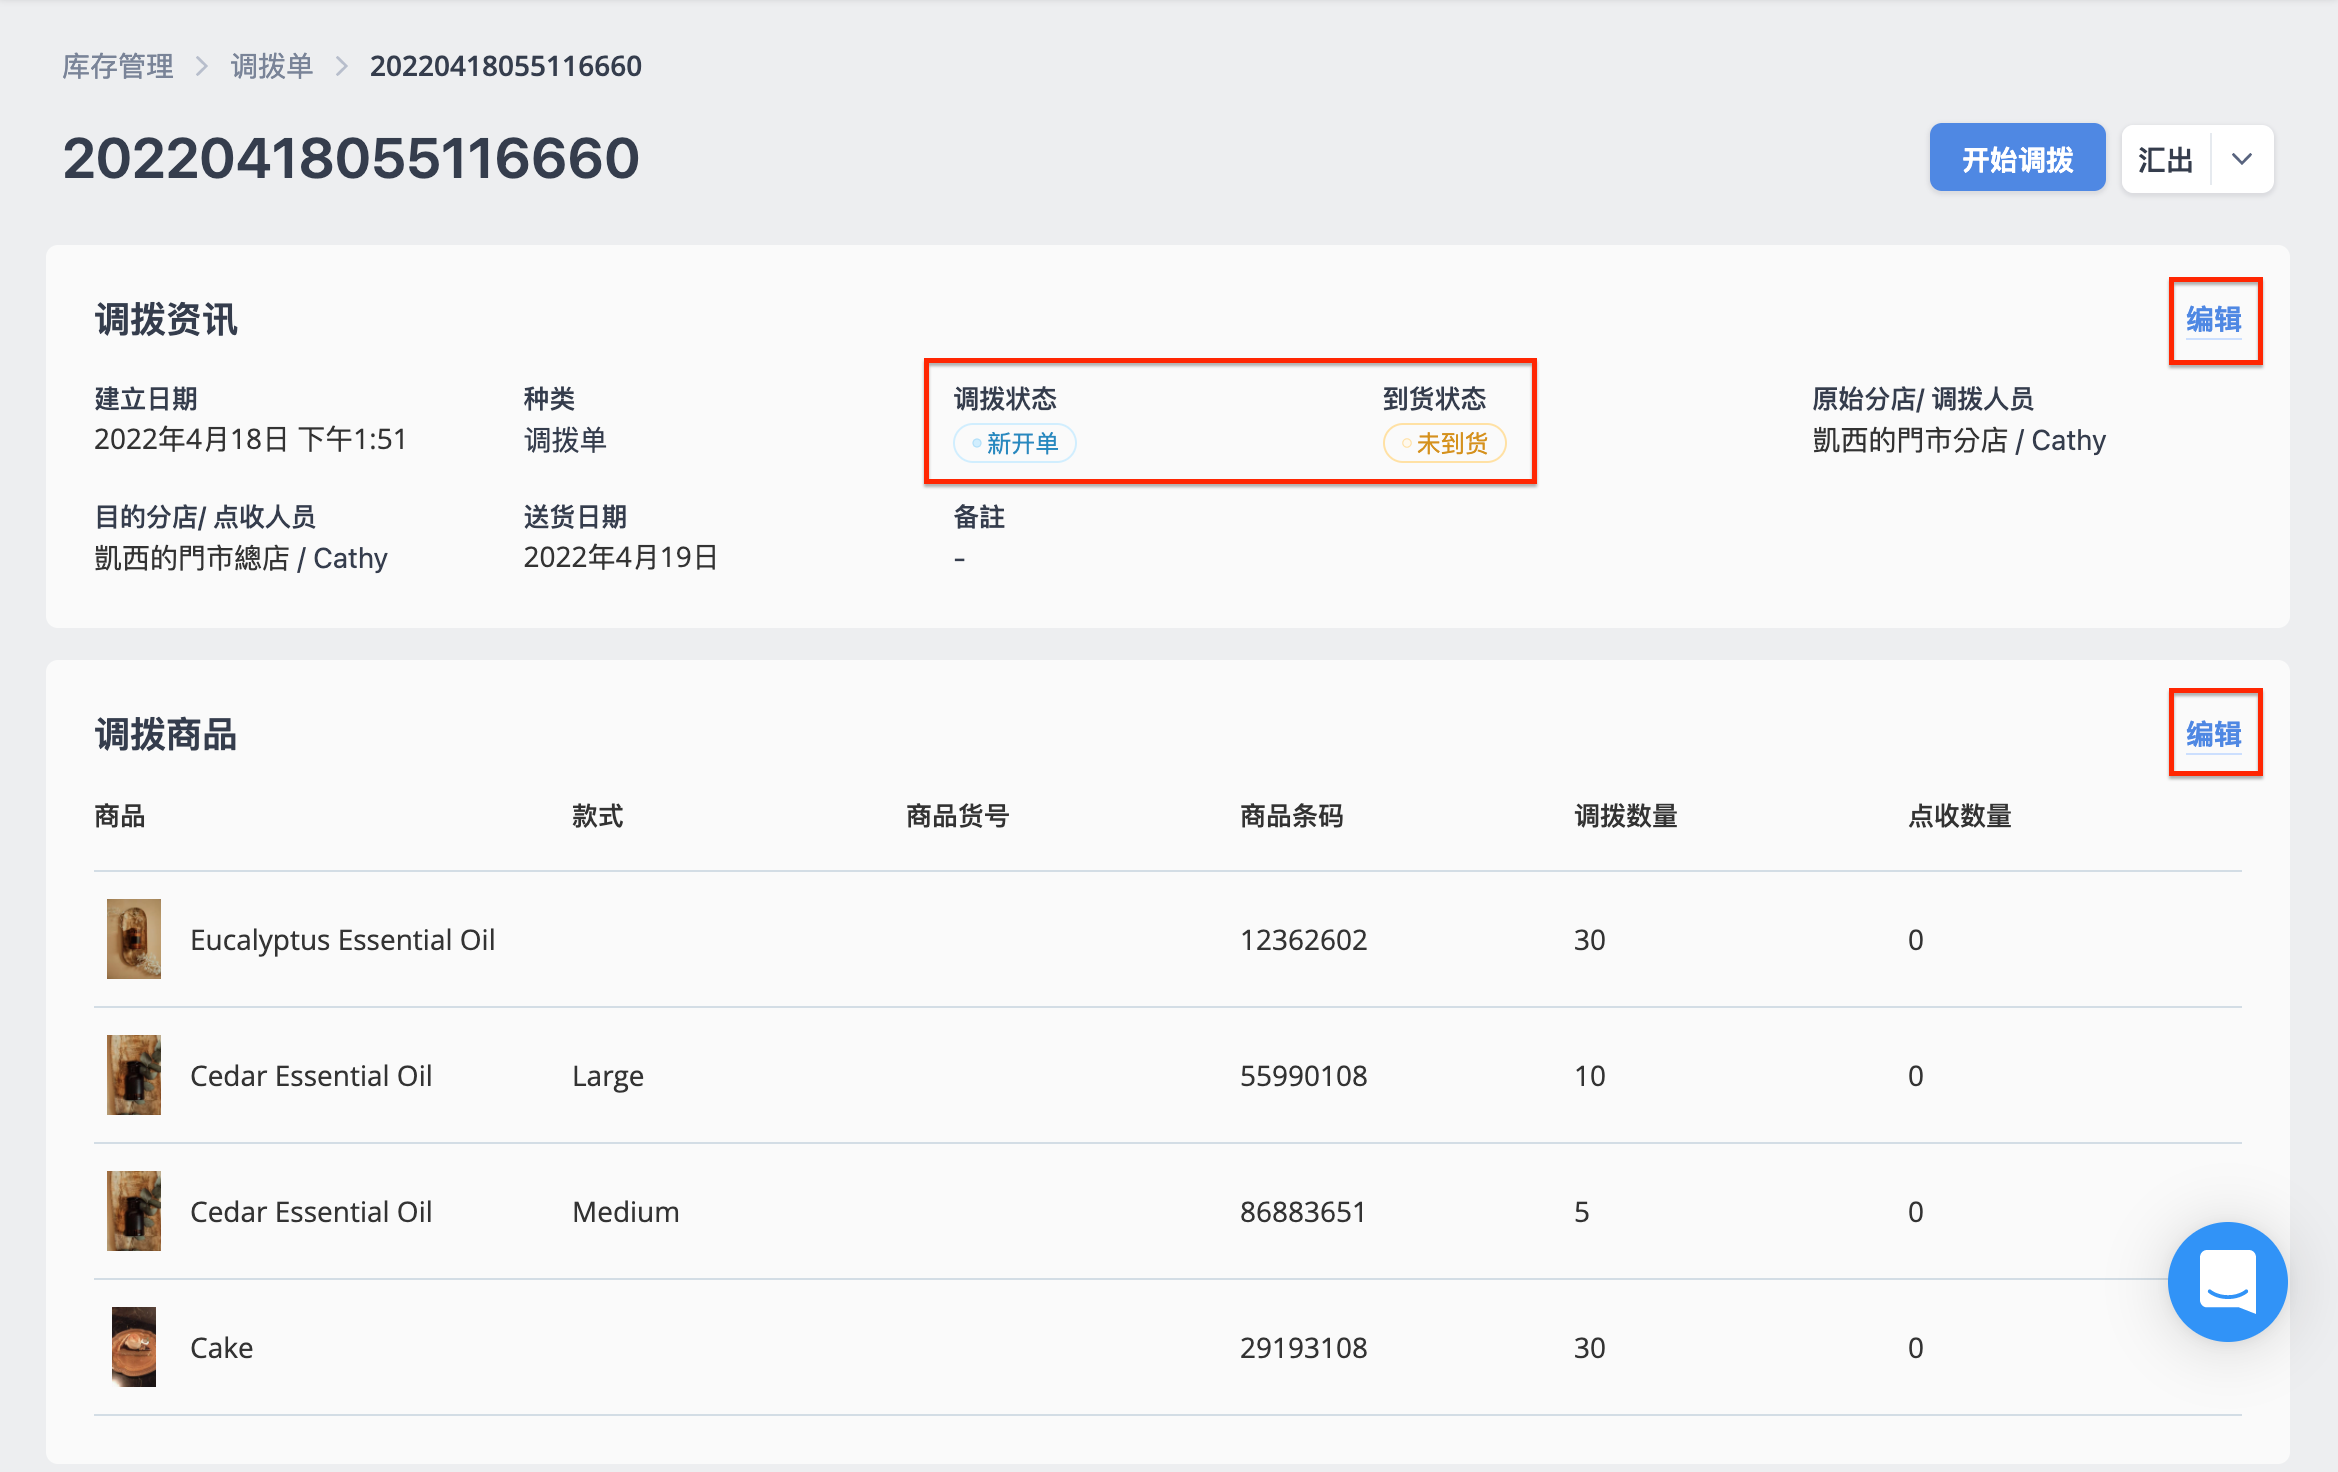Click the 未到货 arrival status badge
Screen dimensions: 2338x1472
1445,443
